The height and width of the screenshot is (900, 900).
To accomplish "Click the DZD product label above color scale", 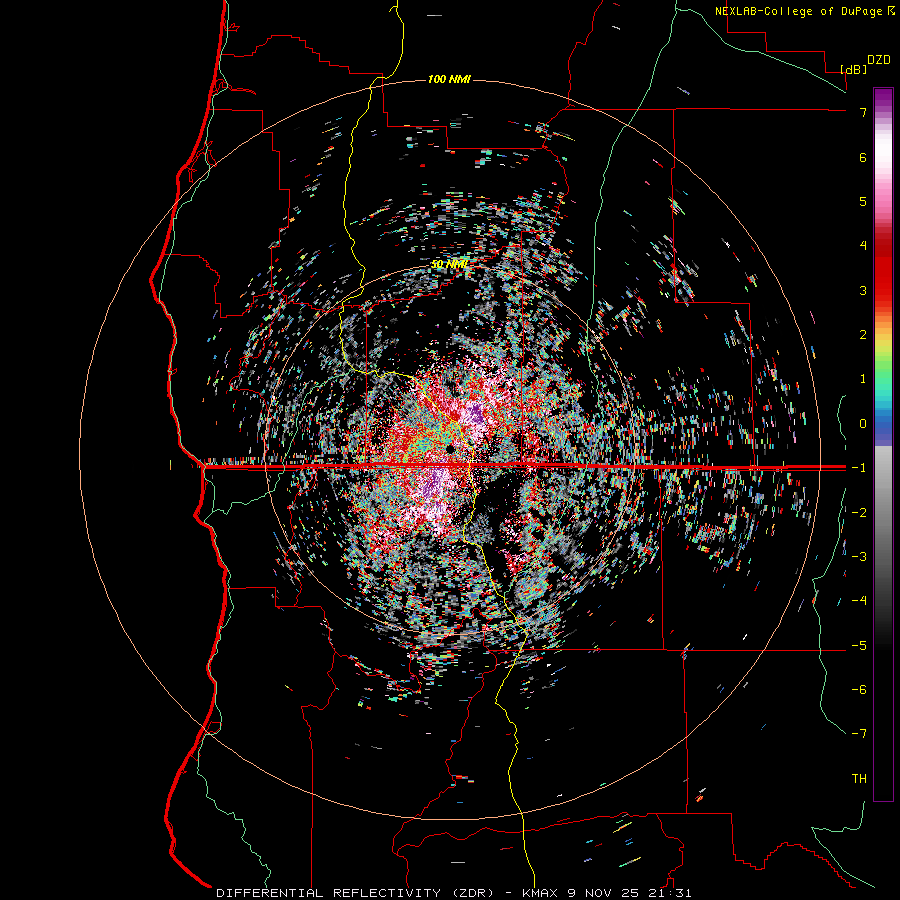I will 879,60.
